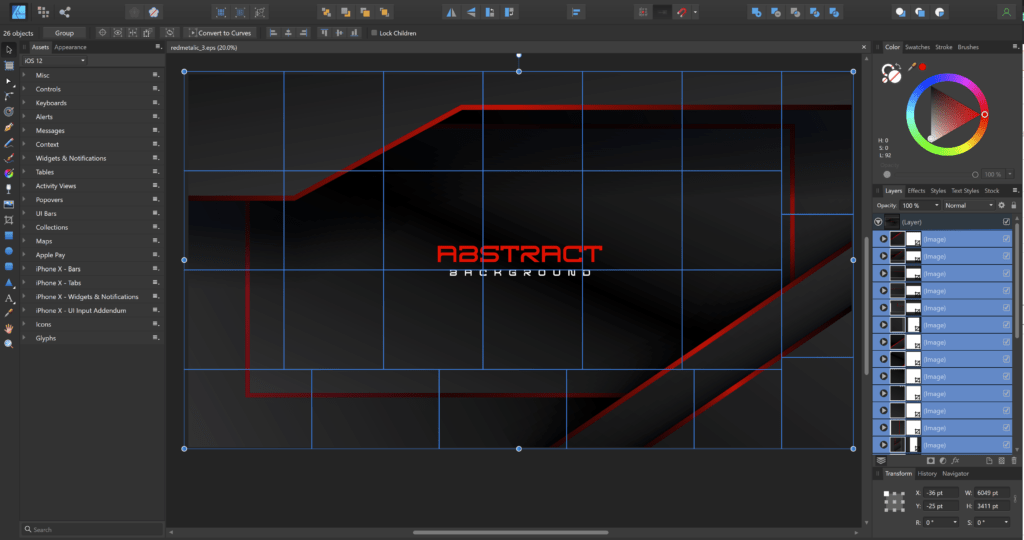Hide the first Image layer via its visibility dot
The width and height of the screenshot is (1024, 540).
883,239
